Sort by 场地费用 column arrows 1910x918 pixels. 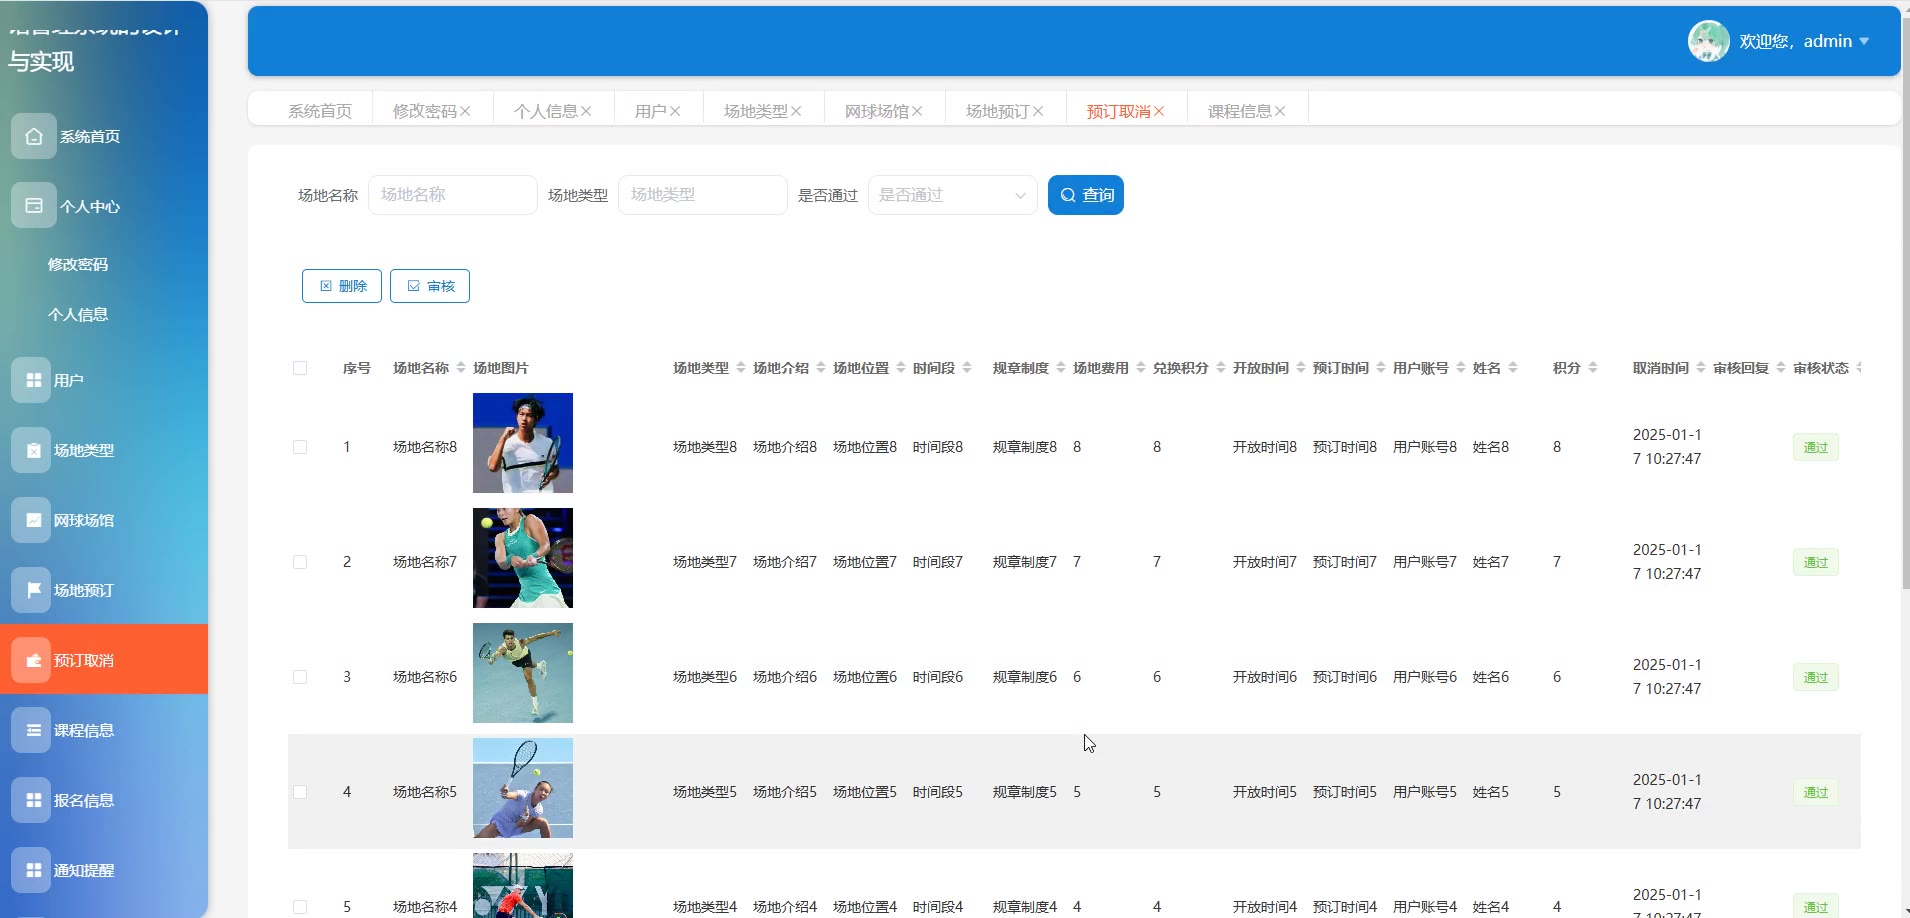click(1141, 368)
